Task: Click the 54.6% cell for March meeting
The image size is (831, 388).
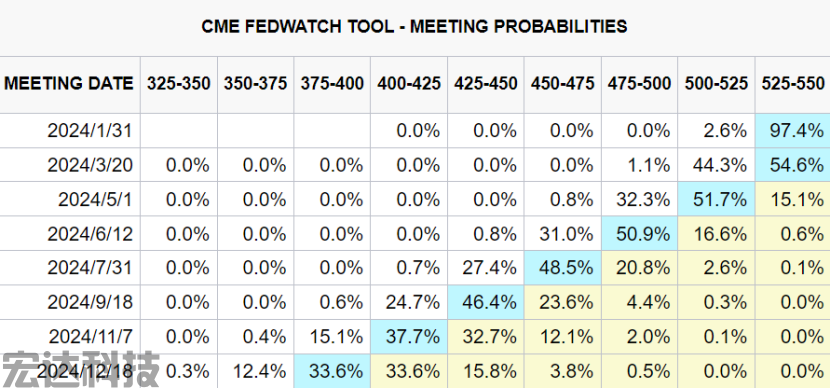Action: [x=793, y=165]
